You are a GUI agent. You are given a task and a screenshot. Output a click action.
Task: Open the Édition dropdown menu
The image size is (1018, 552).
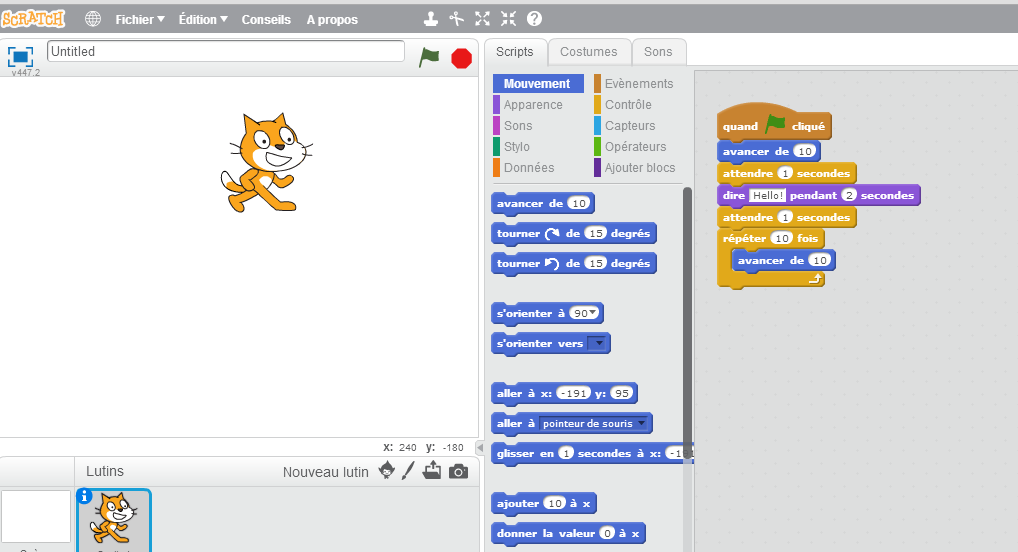coord(203,19)
